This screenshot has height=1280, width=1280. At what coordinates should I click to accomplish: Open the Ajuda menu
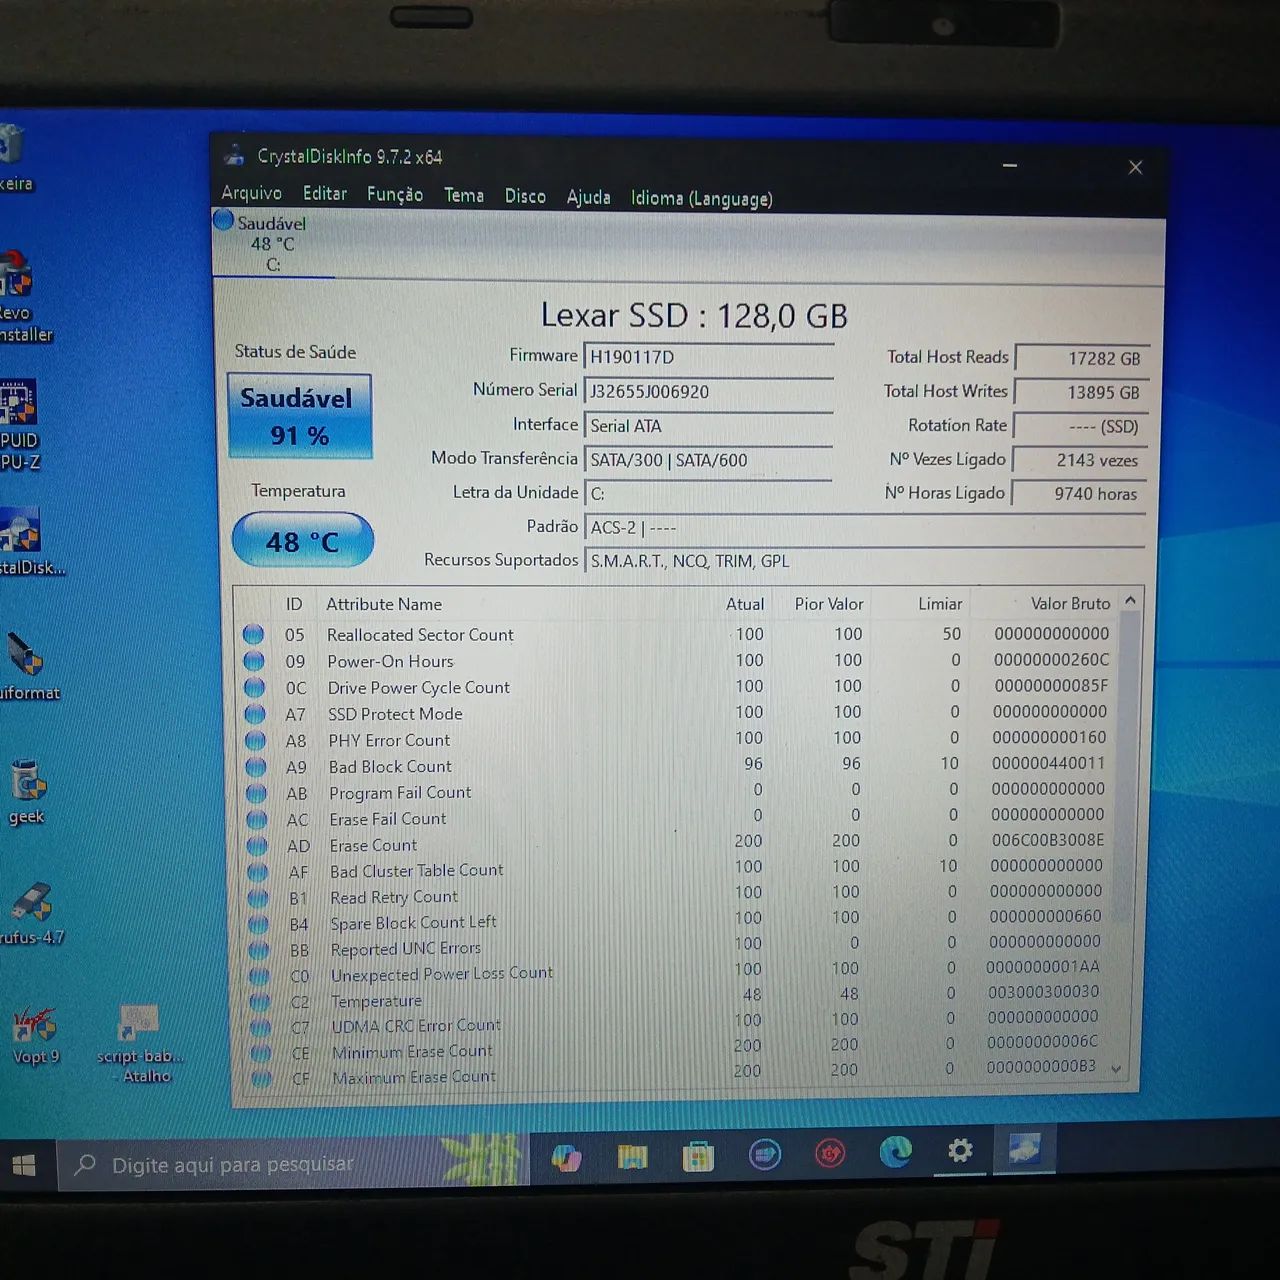tap(588, 198)
